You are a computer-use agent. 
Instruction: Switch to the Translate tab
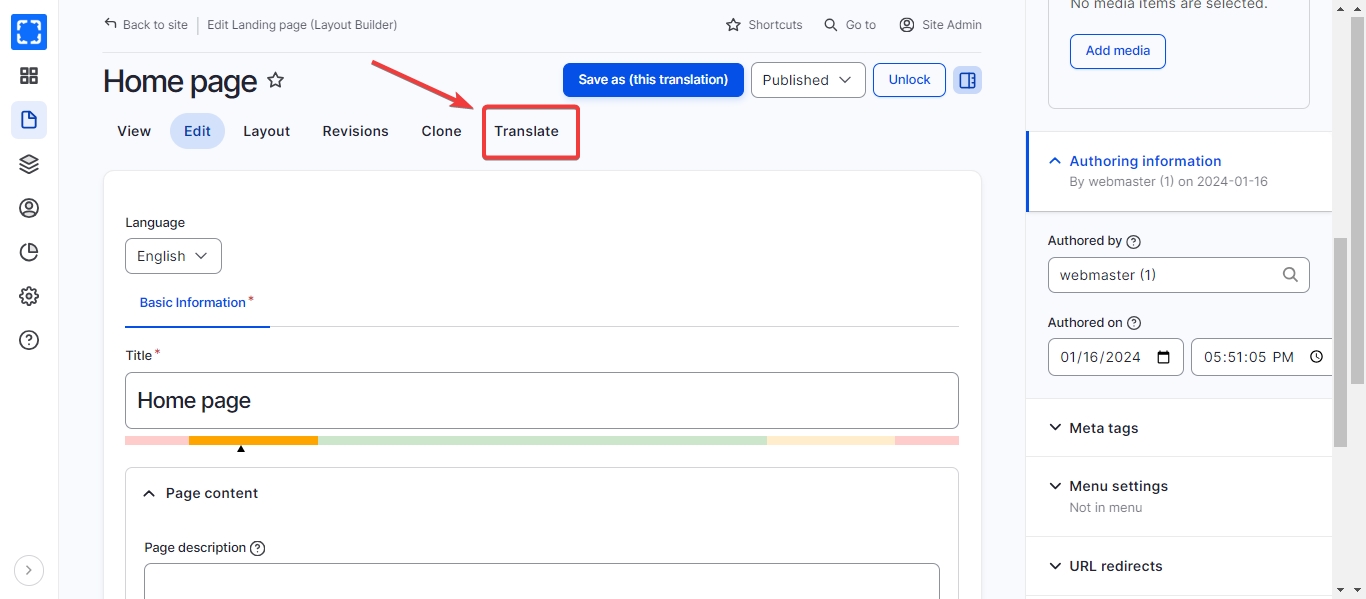pos(526,131)
